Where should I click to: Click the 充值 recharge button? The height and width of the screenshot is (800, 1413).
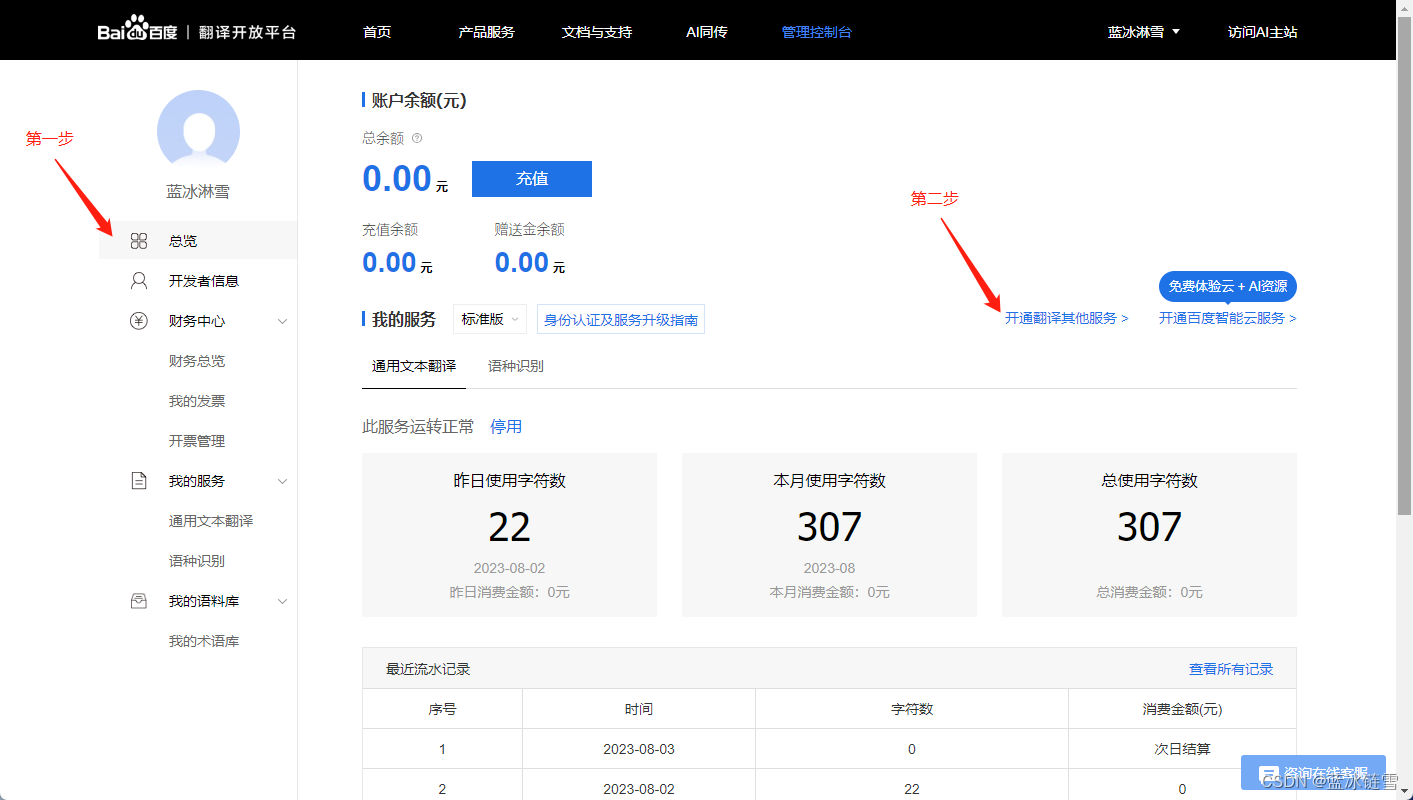click(532, 178)
